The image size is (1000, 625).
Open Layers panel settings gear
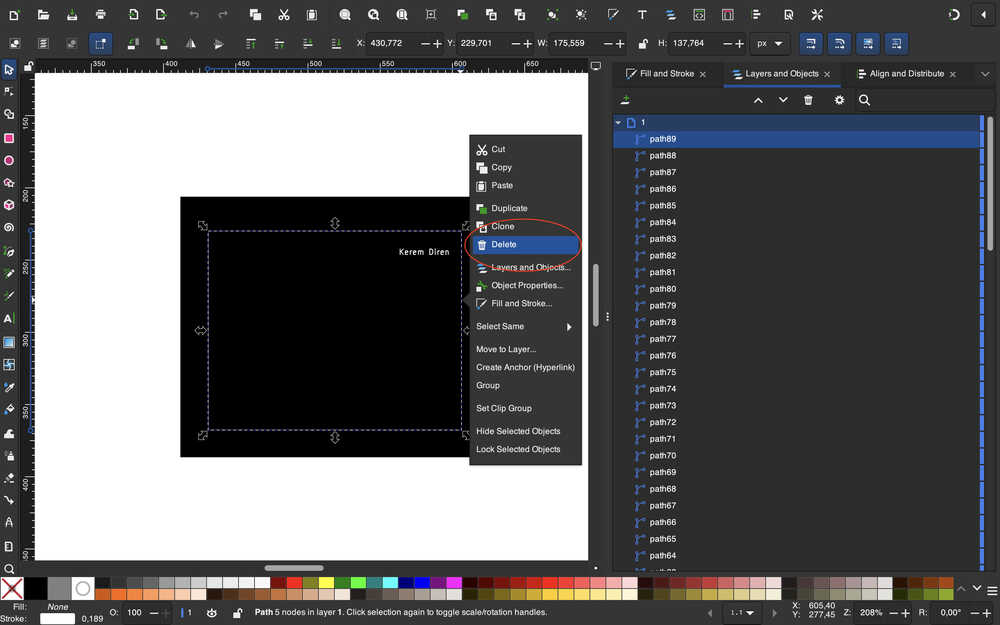[x=839, y=100]
